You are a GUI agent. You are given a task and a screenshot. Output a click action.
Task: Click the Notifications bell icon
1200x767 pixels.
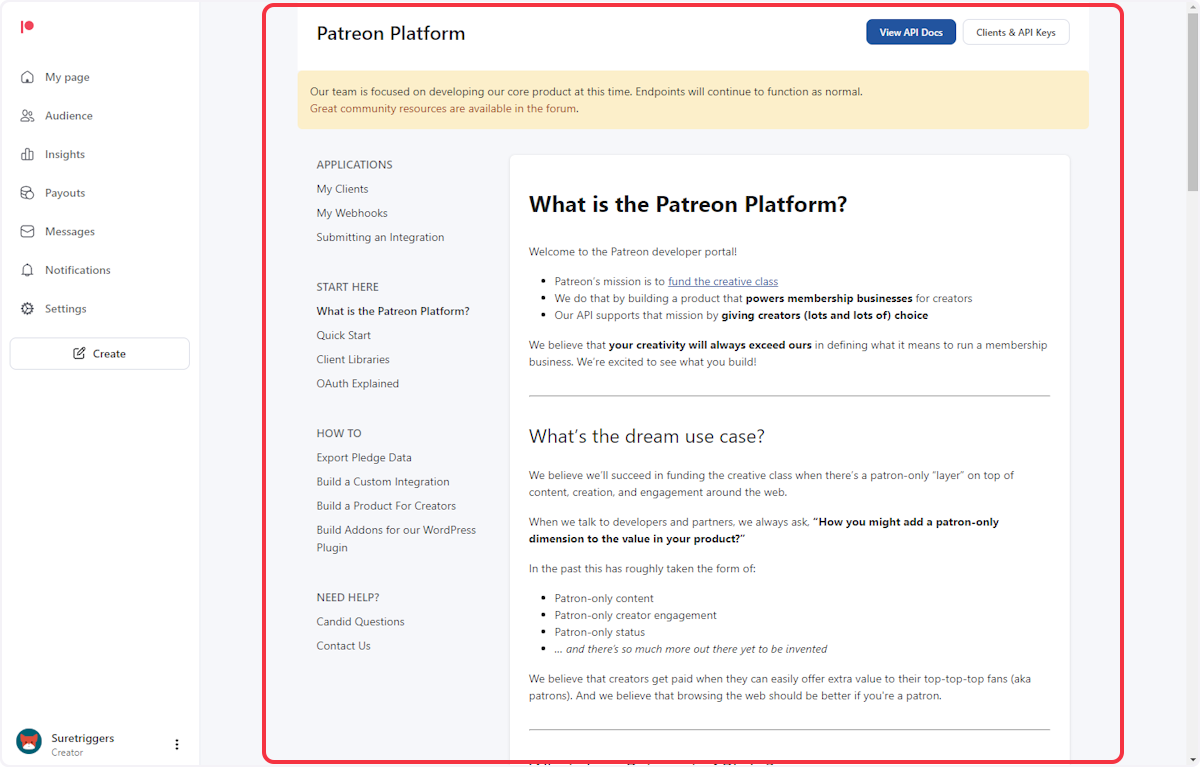(x=27, y=269)
